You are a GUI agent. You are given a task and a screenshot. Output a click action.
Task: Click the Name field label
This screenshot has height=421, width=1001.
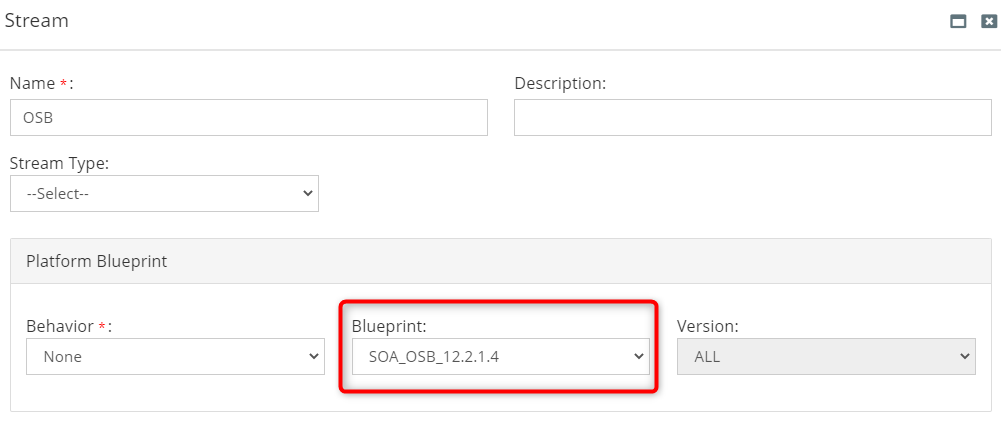tap(42, 84)
